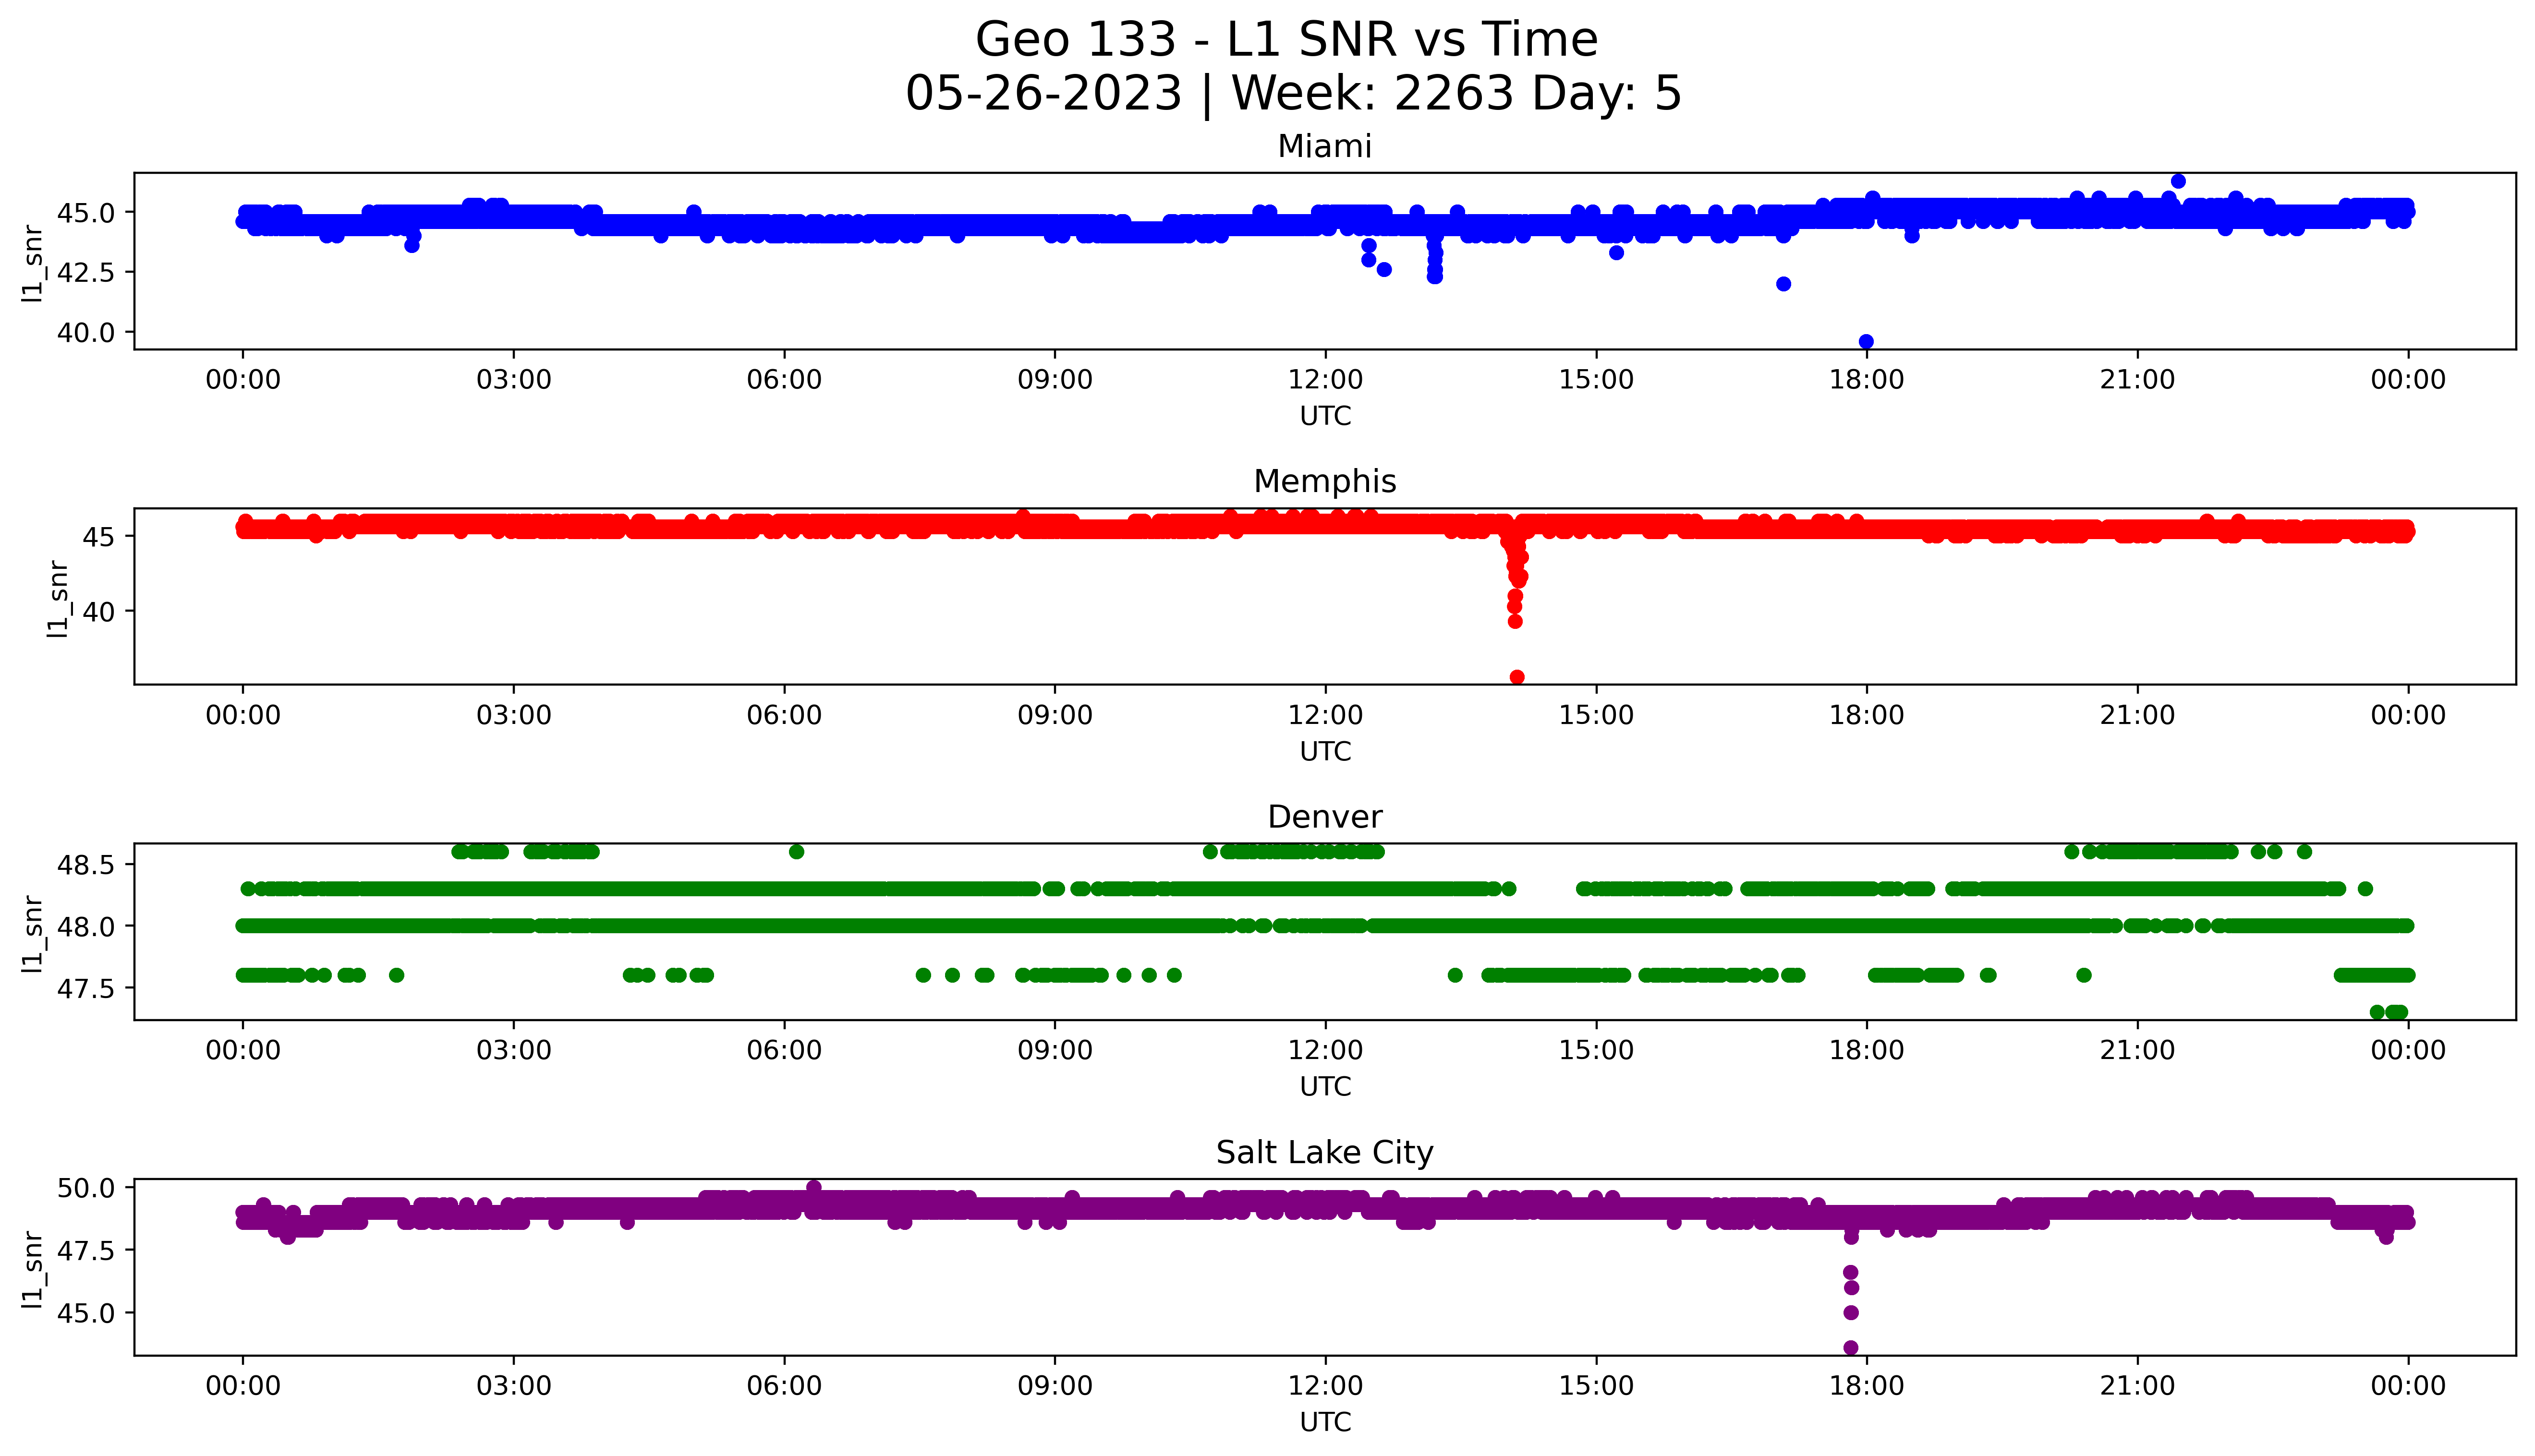The image size is (2535, 1456).
Task: Click the lone green 47.5 point near 01:40
Action: pyautogui.click(x=397, y=975)
